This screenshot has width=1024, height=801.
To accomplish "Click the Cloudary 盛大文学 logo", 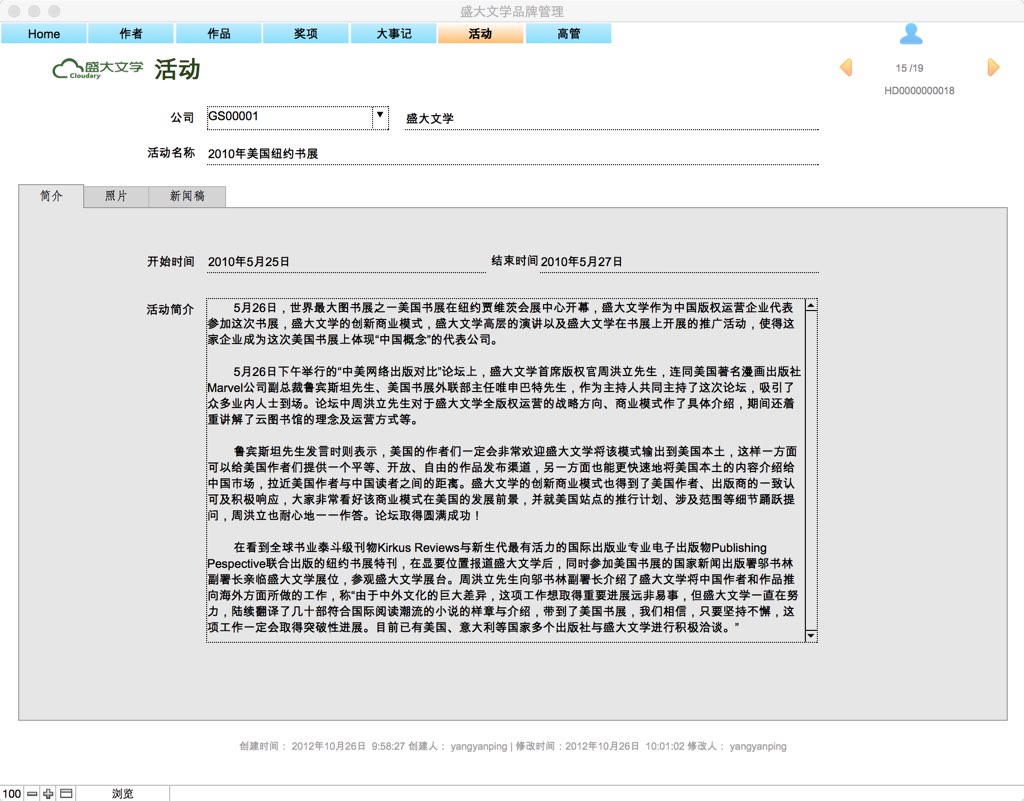I will tap(97, 69).
